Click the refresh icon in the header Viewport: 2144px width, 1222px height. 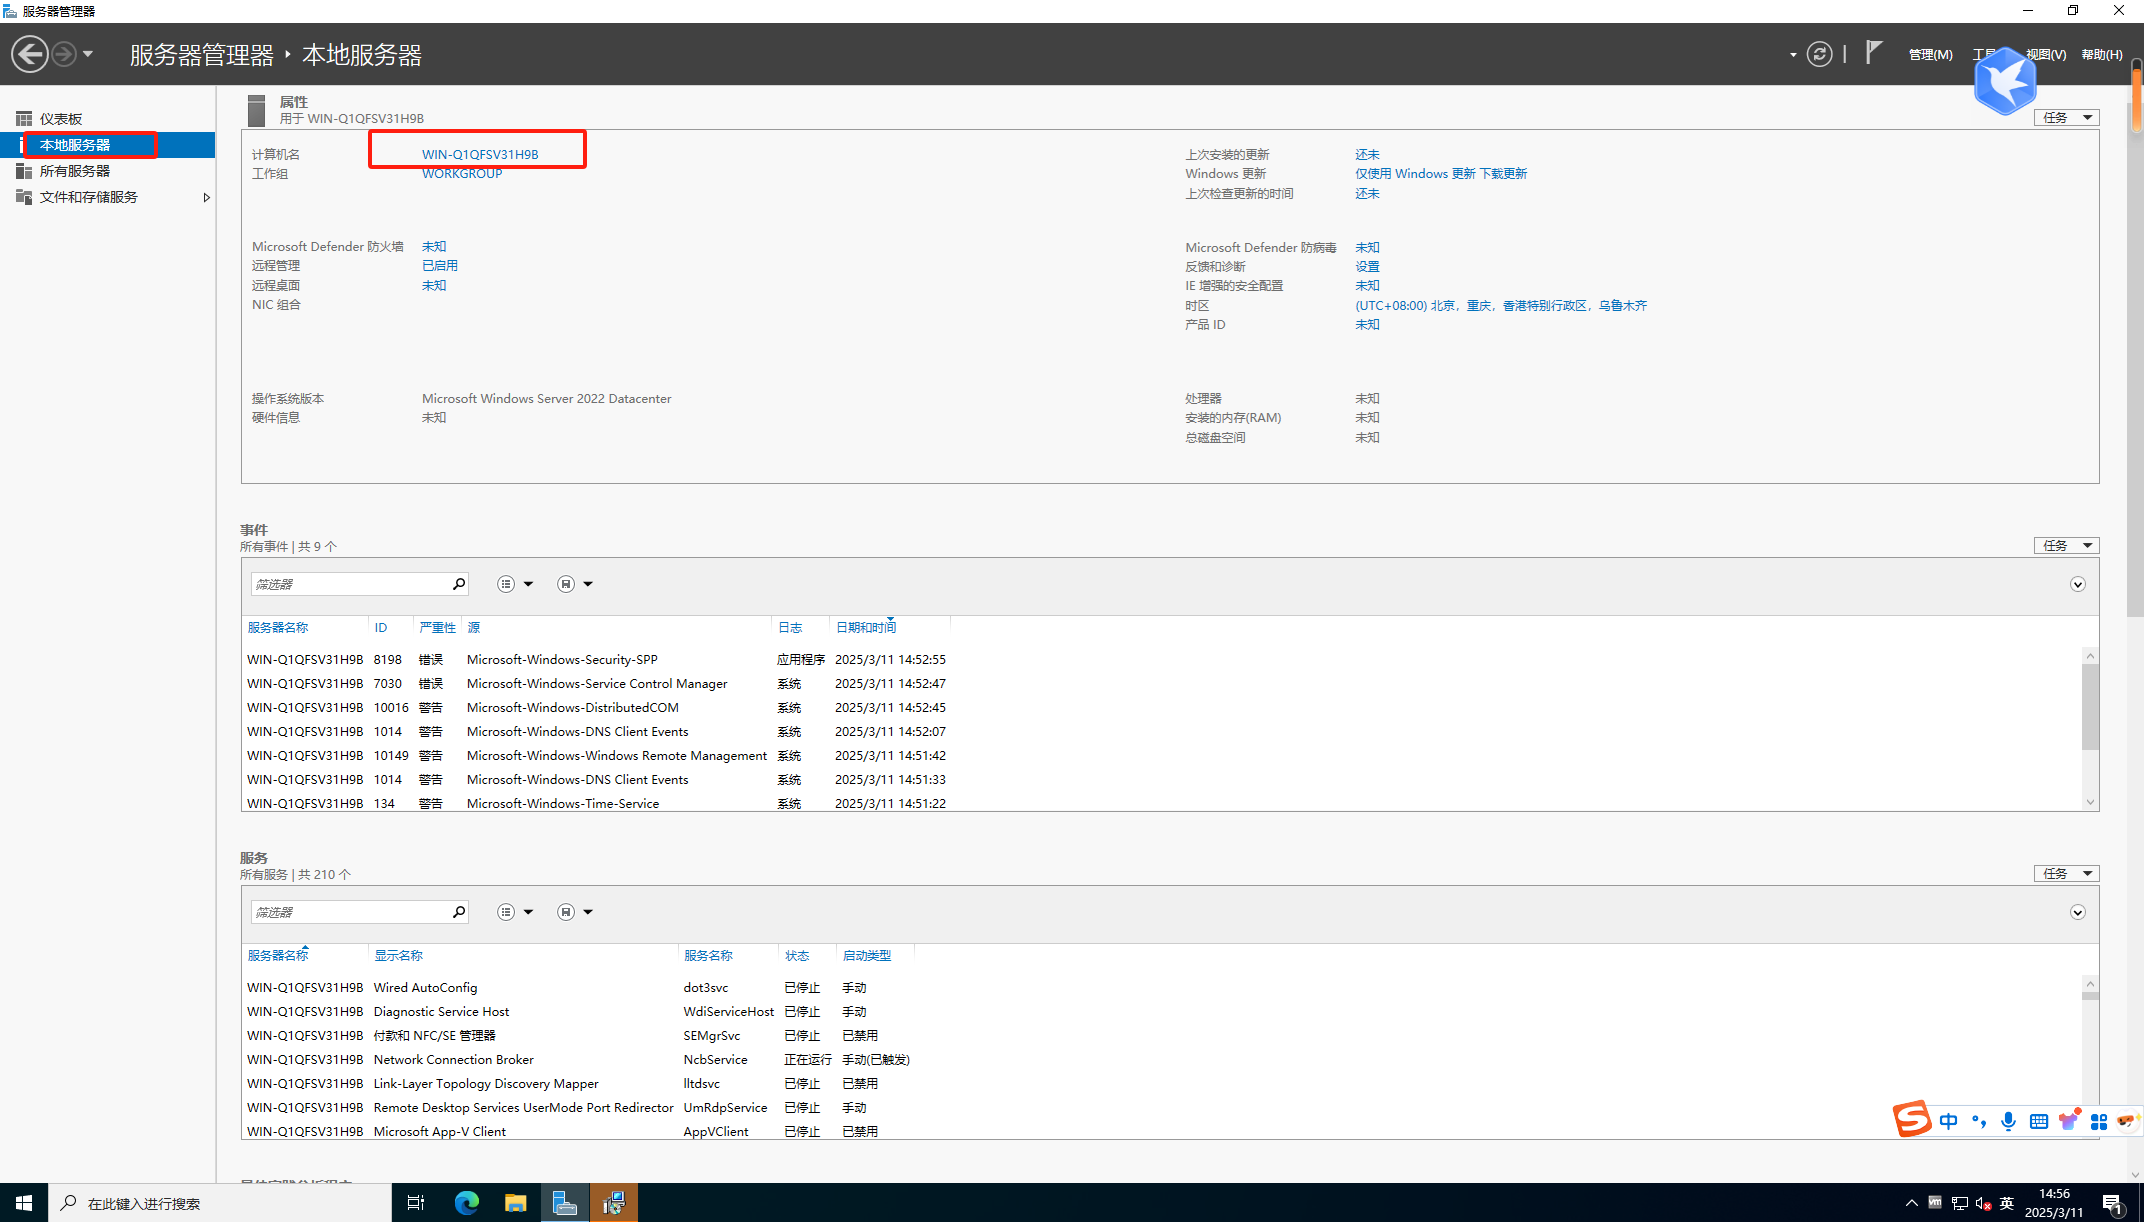point(1819,54)
